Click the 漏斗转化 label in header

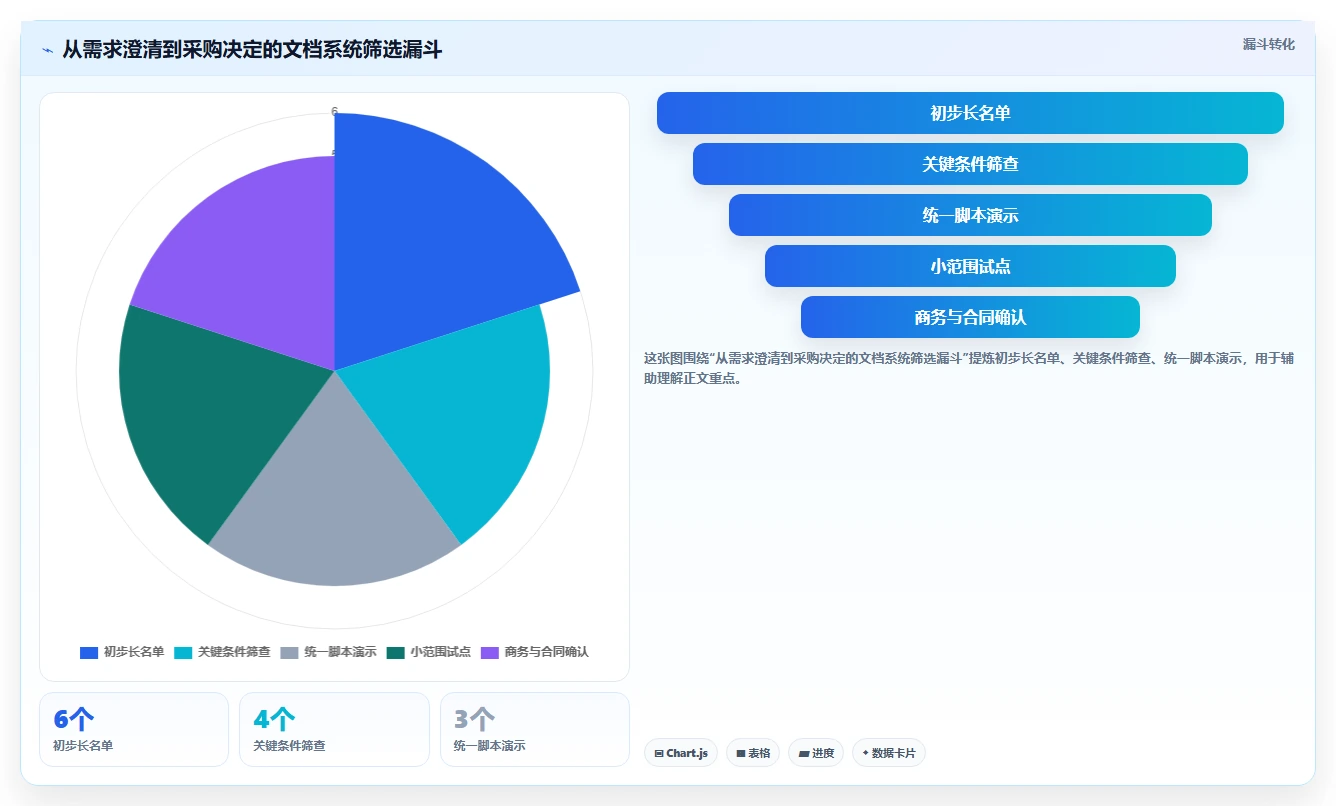coord(1268,45)
